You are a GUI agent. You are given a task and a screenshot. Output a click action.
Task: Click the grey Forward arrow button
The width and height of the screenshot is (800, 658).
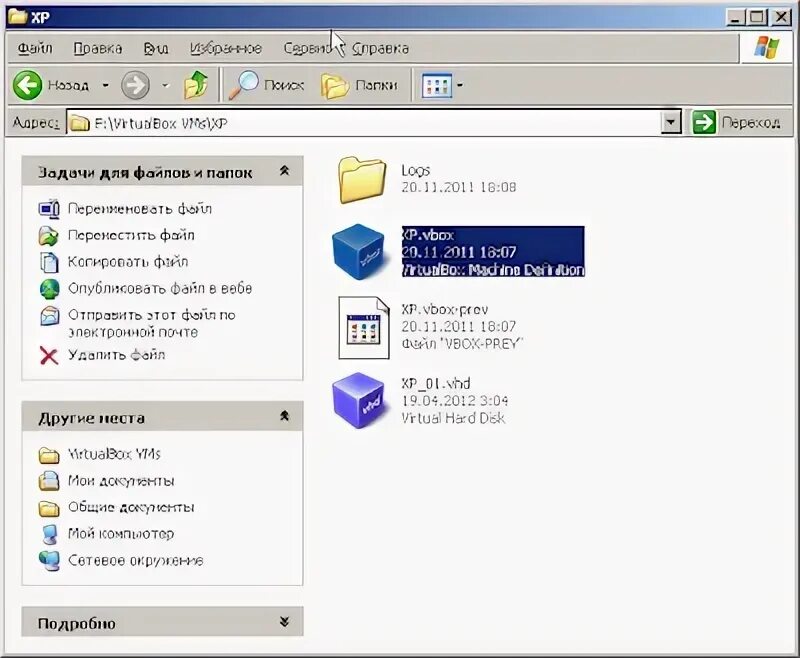pos(135,85)
